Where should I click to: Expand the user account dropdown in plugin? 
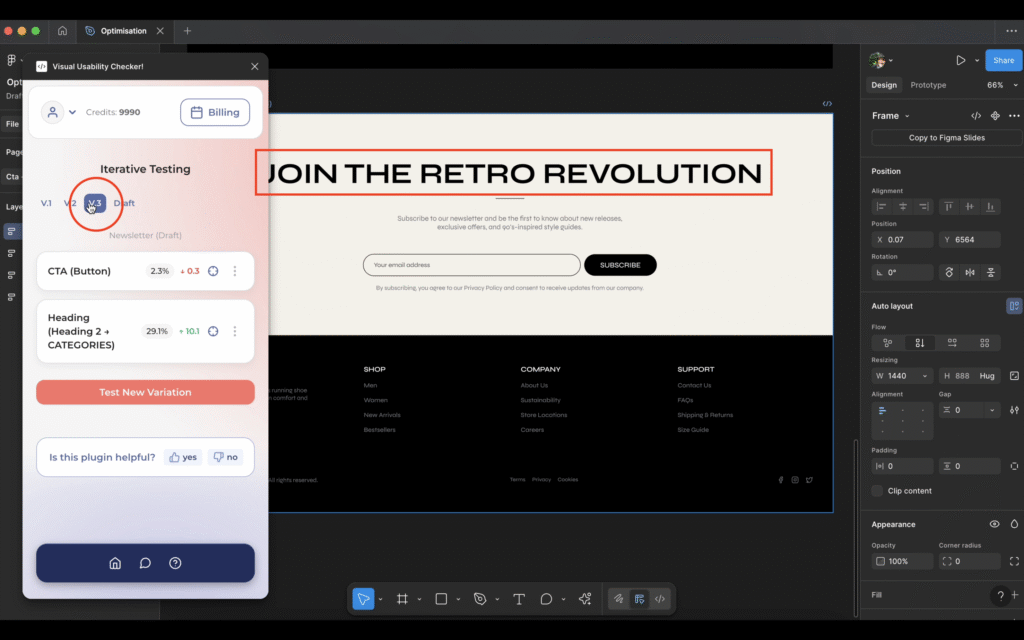pos(60,112)
